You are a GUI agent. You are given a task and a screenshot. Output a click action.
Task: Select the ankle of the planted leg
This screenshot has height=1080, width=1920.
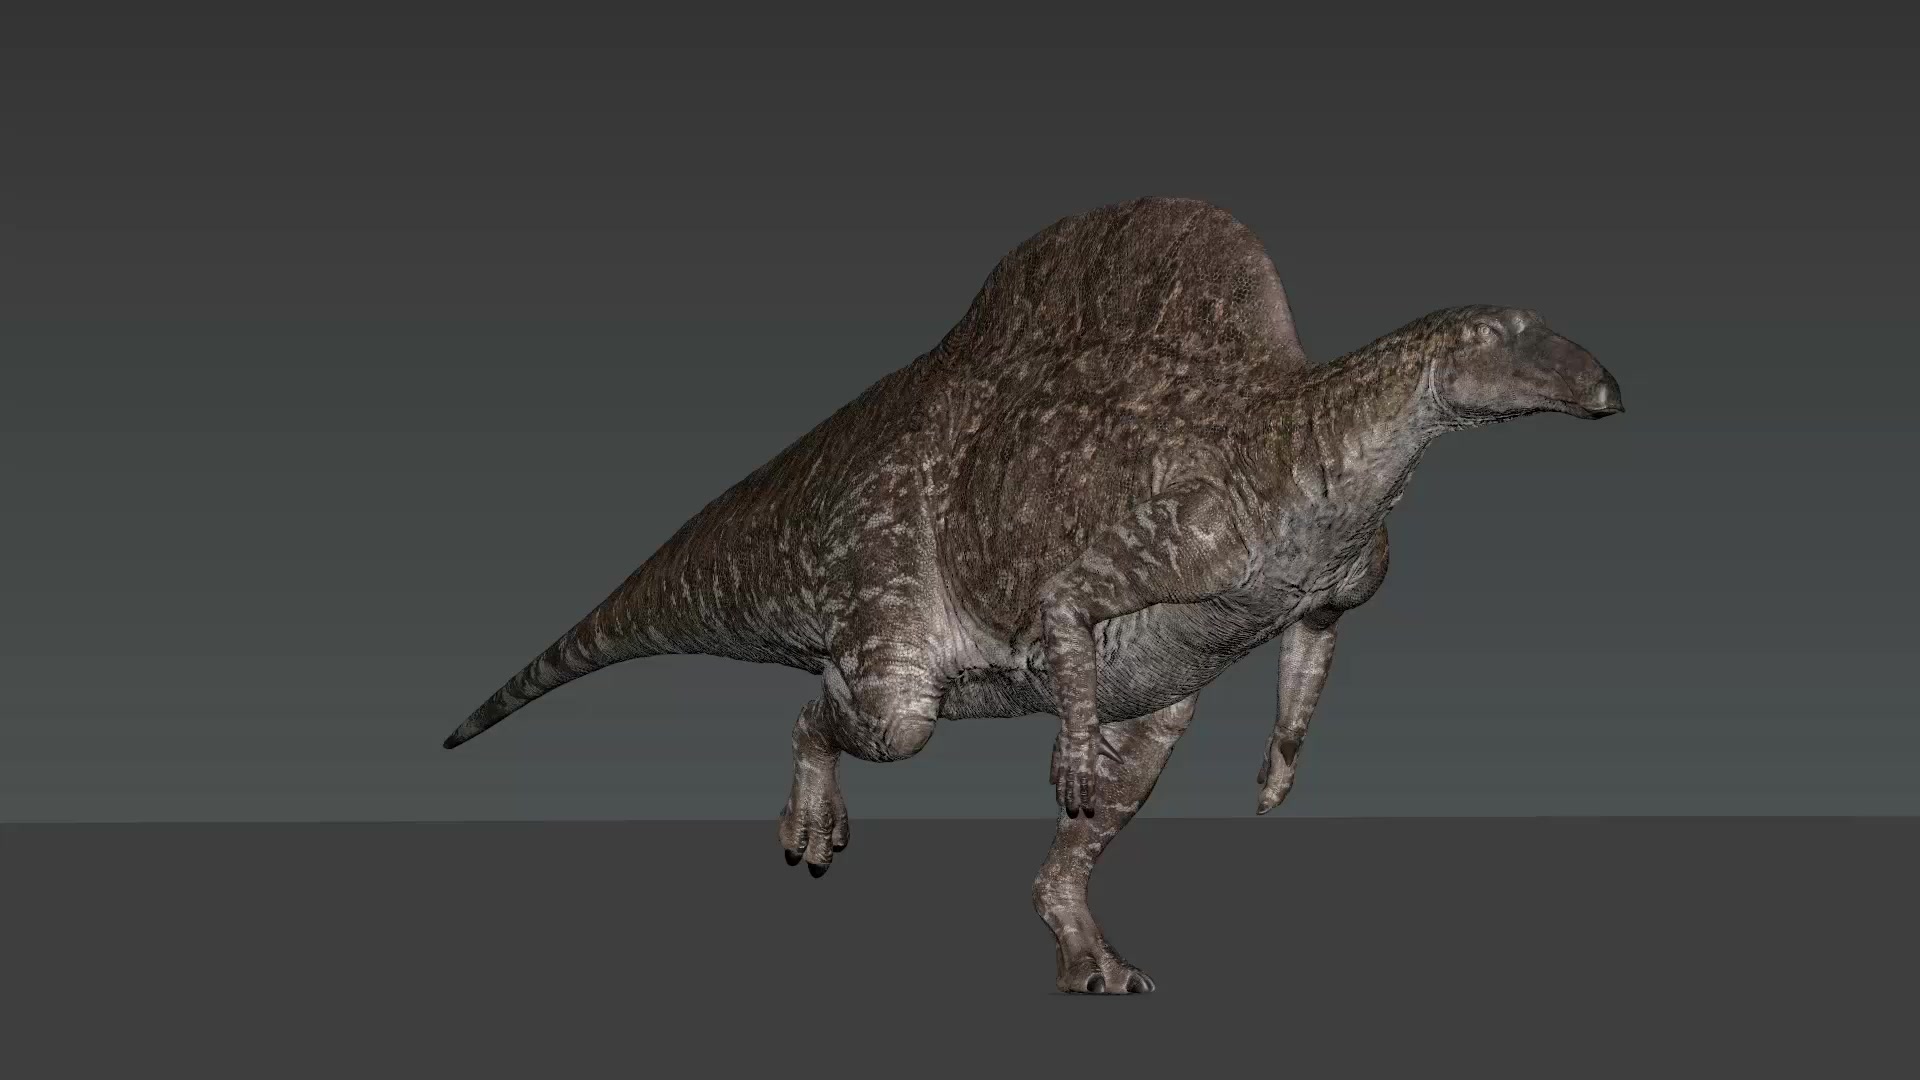coord(1062,892)
